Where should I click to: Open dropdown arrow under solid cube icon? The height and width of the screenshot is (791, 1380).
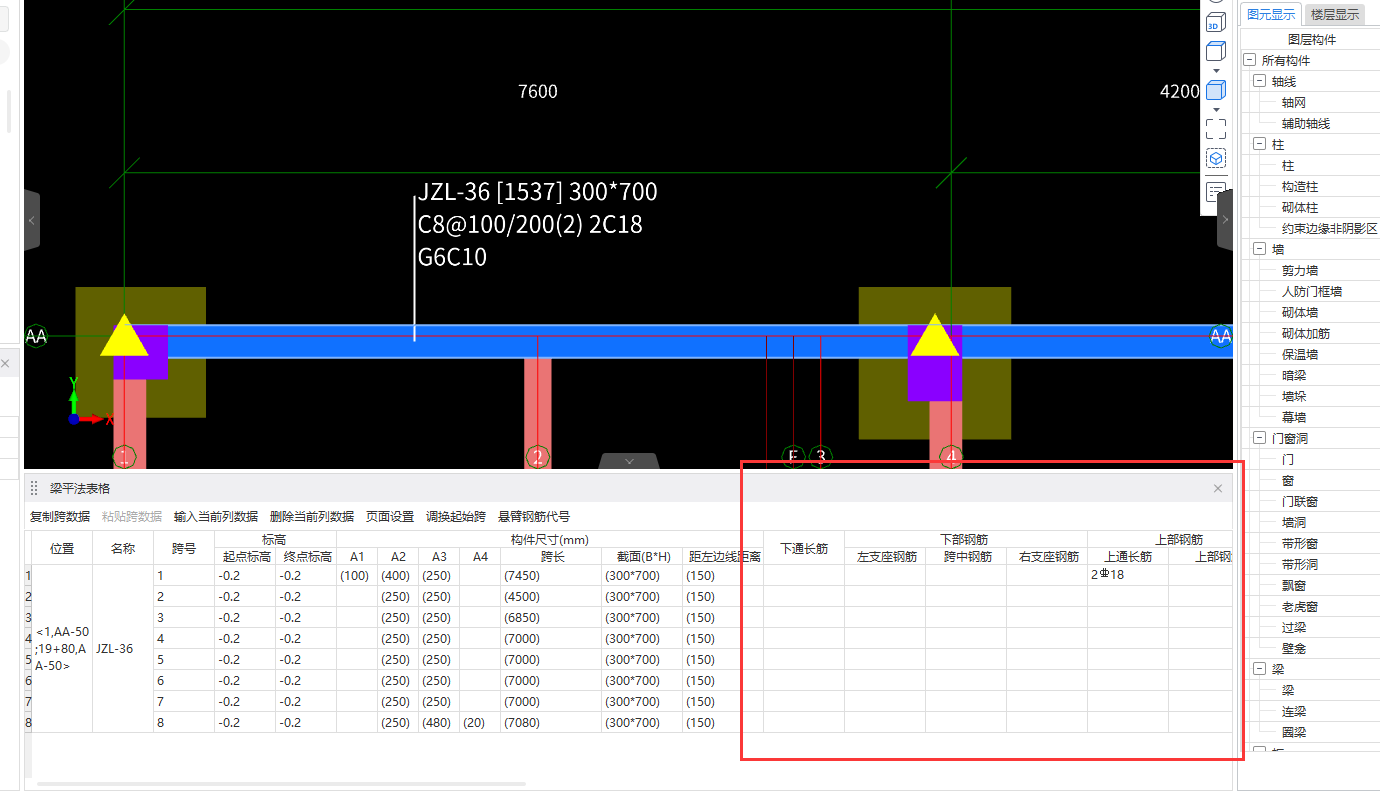[1215, 109]
